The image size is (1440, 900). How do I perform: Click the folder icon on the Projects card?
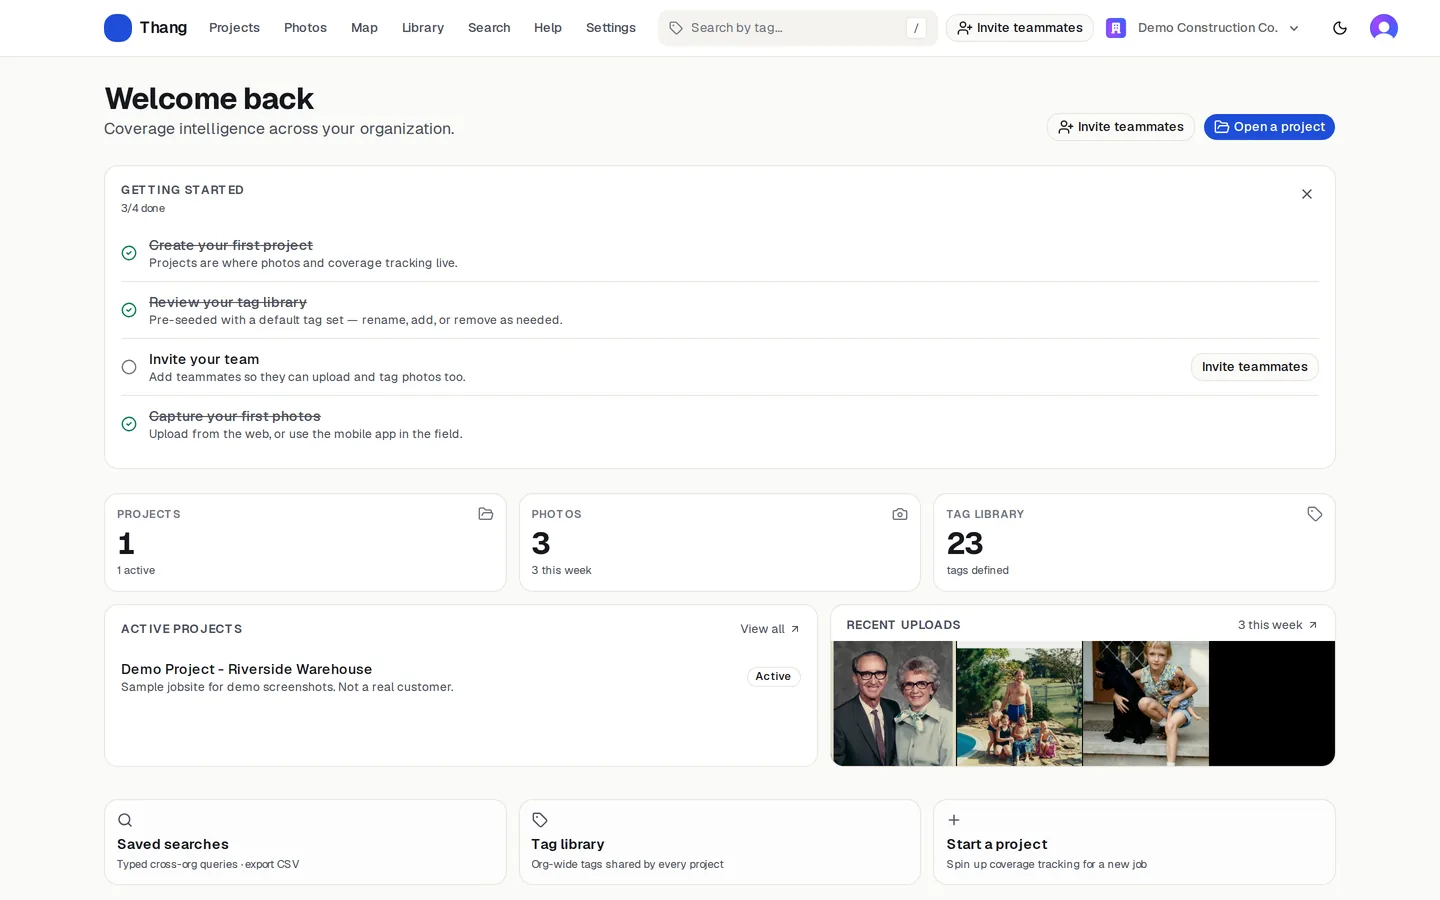486,514
